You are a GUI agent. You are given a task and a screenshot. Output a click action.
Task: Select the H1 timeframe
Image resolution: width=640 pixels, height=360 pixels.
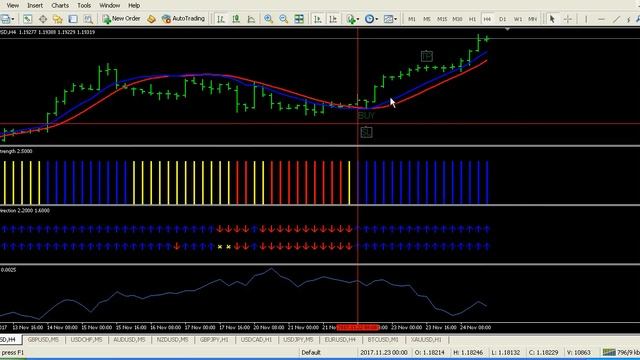tap(472, 19)
